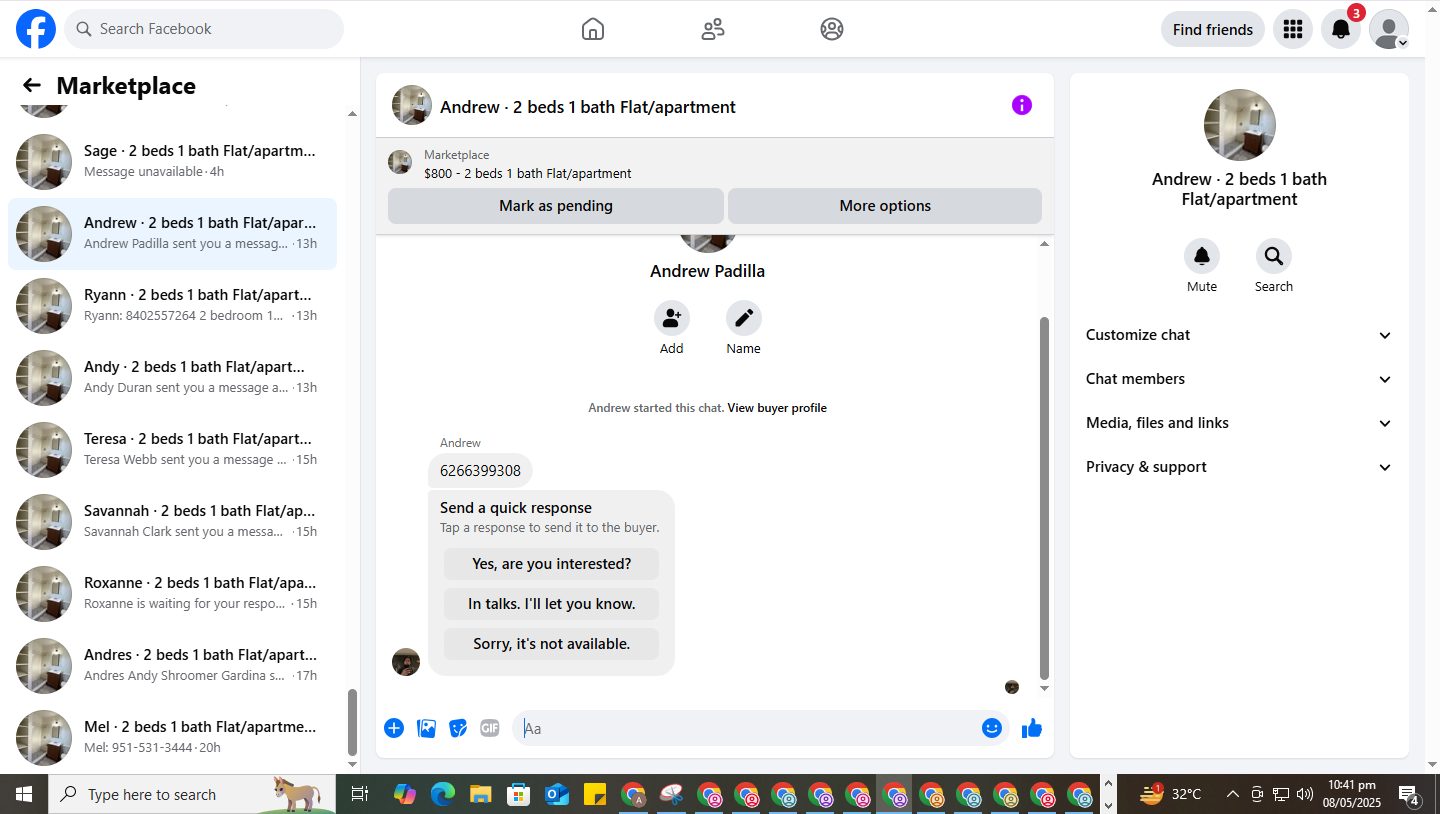Expand Chat members section
The width and height of the screenshot is (1440, 814).
tap(1239, 379)
